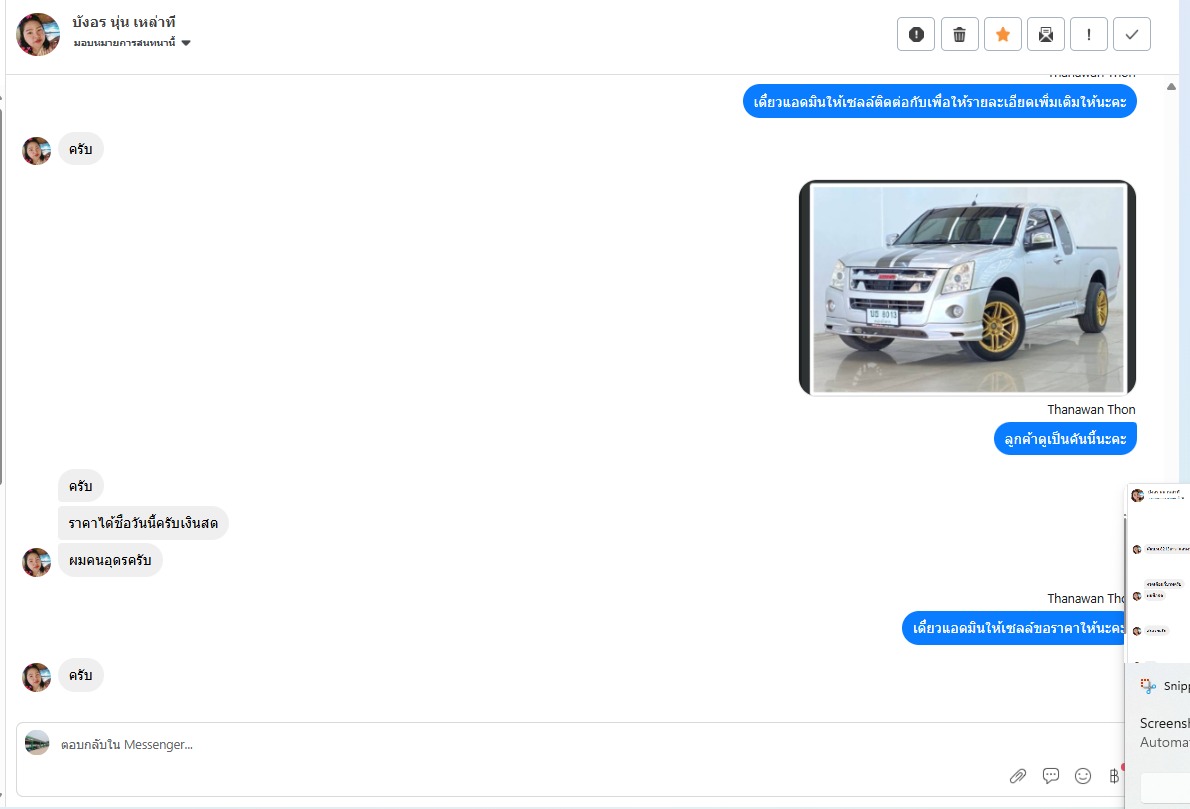Mark conversation unread with envelope icon
The height and width of the screenshot is (809, 1190).
coord(1046,34)
